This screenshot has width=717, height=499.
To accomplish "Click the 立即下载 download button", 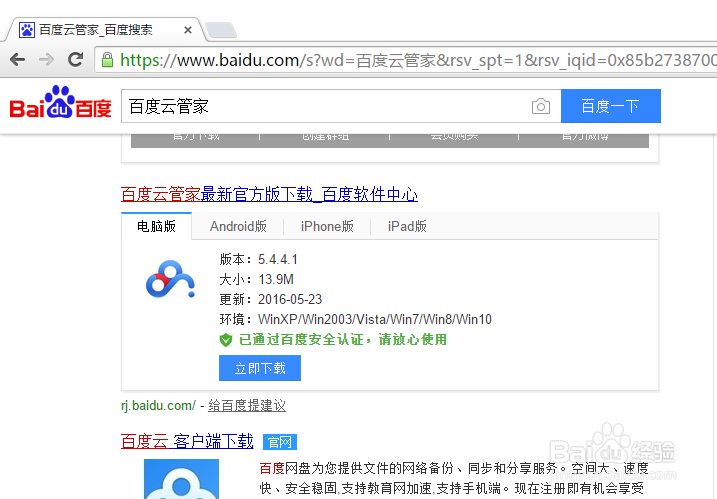I will click(260, 368).
